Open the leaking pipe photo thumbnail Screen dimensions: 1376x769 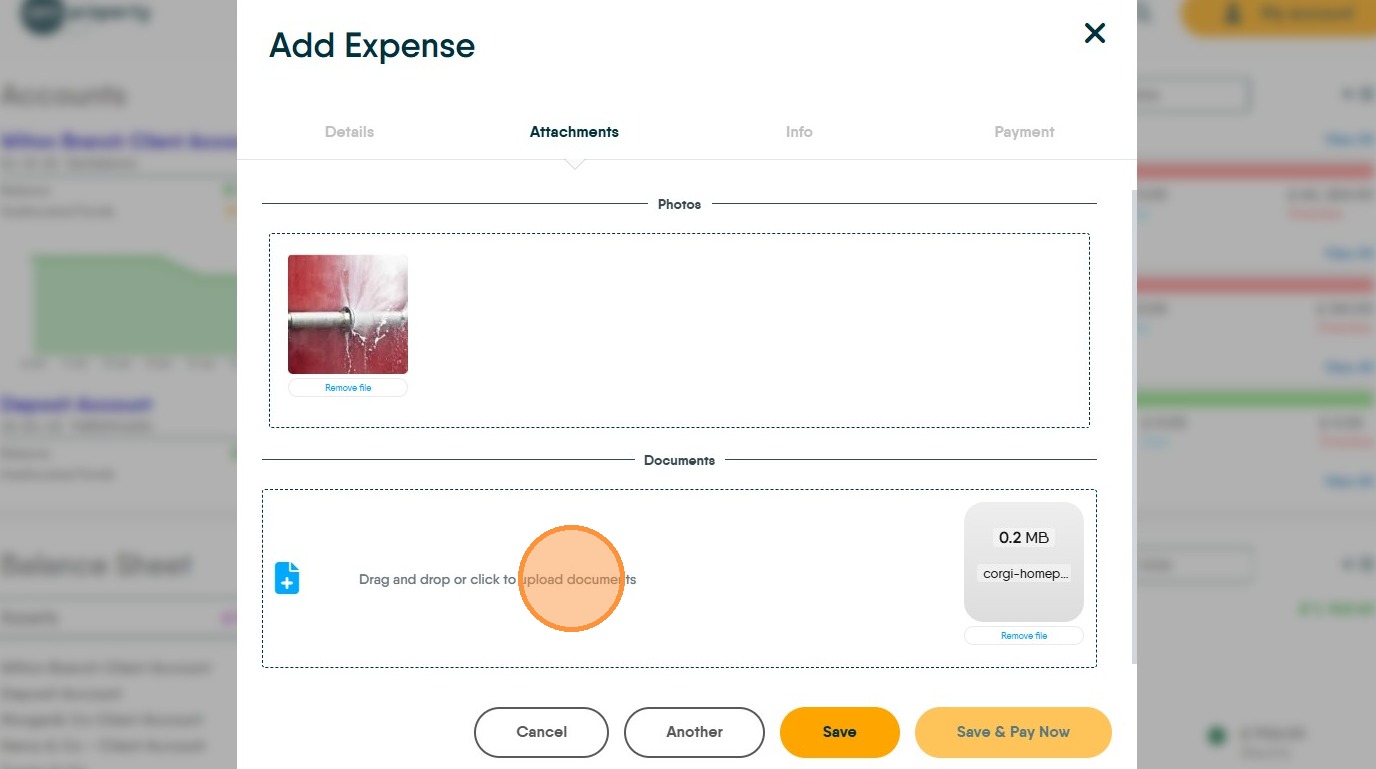point(348,314)
